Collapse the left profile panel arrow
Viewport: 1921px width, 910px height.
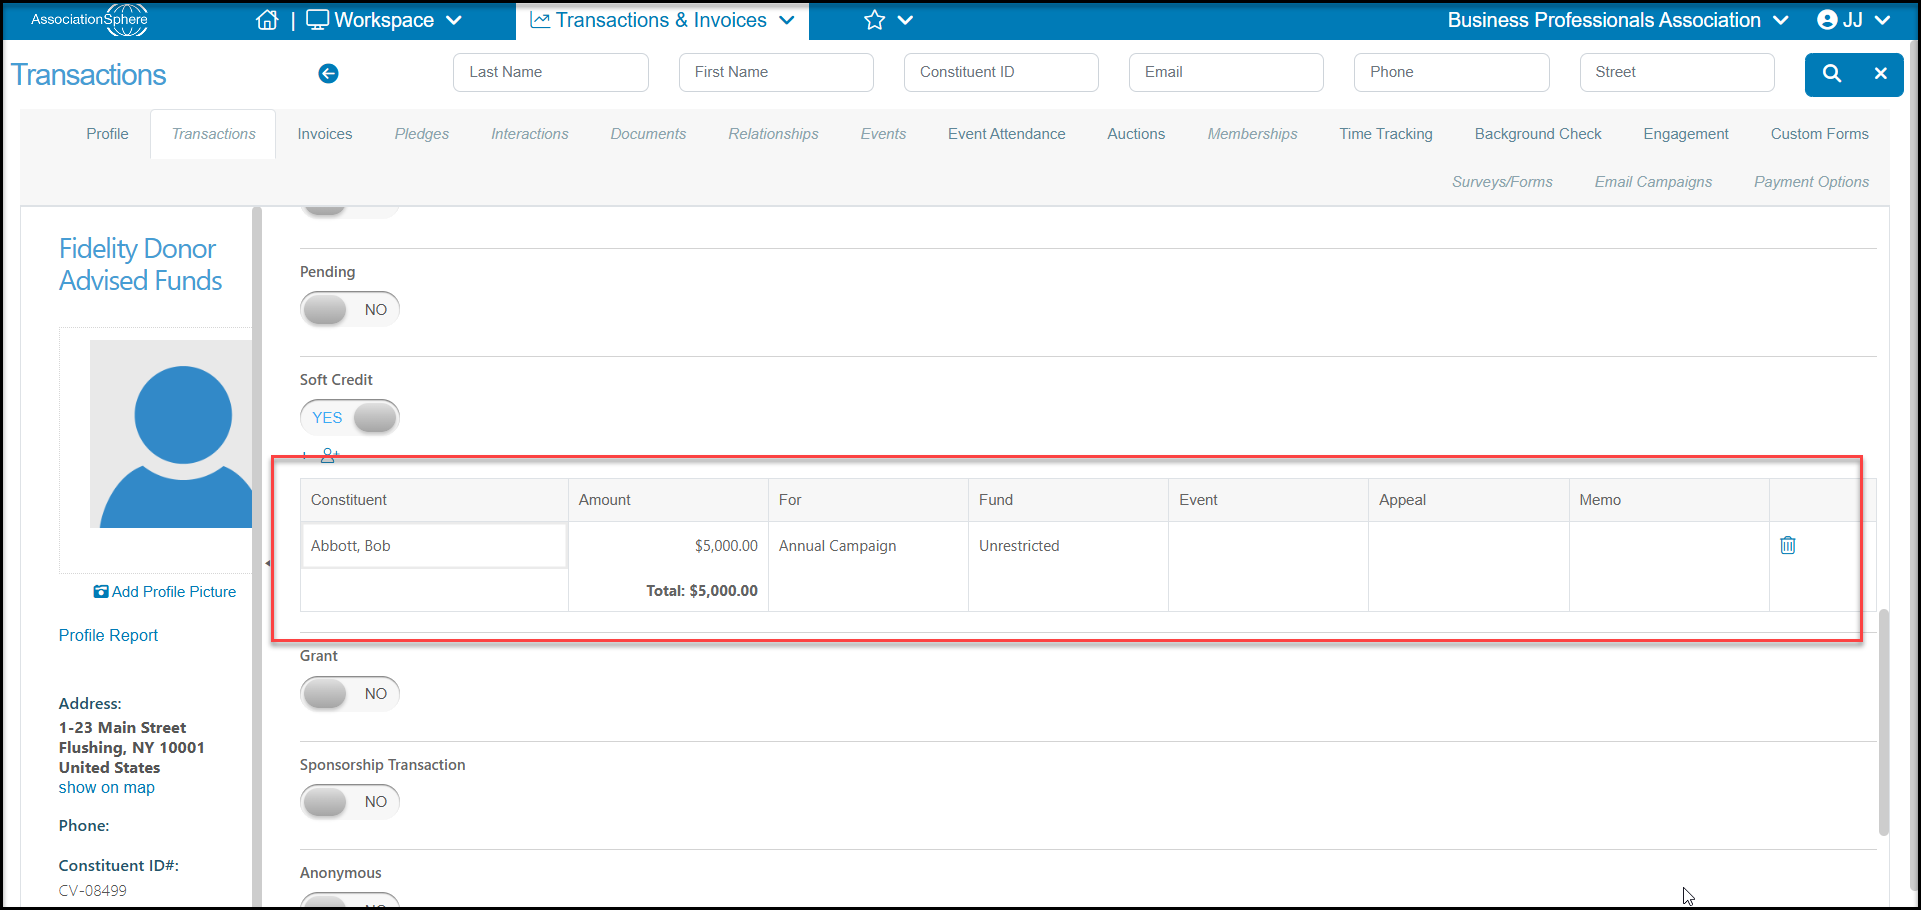coord(267,563)
